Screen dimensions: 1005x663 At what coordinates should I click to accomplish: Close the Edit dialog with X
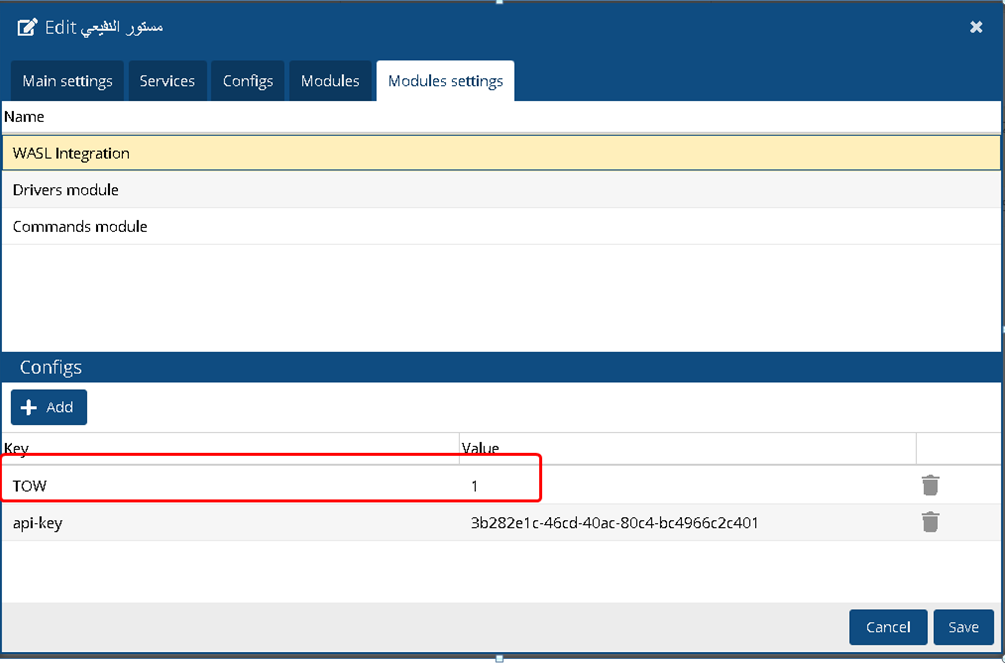976,27
